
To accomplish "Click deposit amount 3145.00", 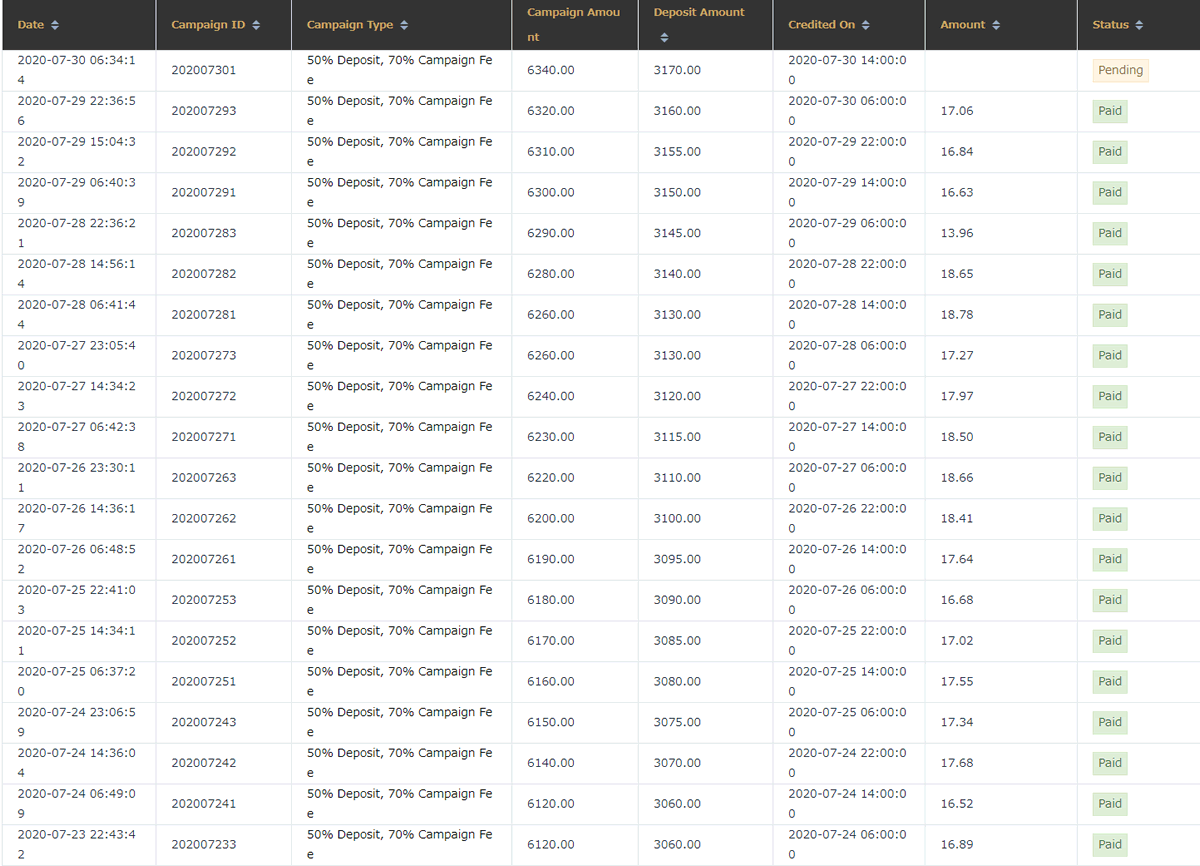I will [x=677, y=233].
